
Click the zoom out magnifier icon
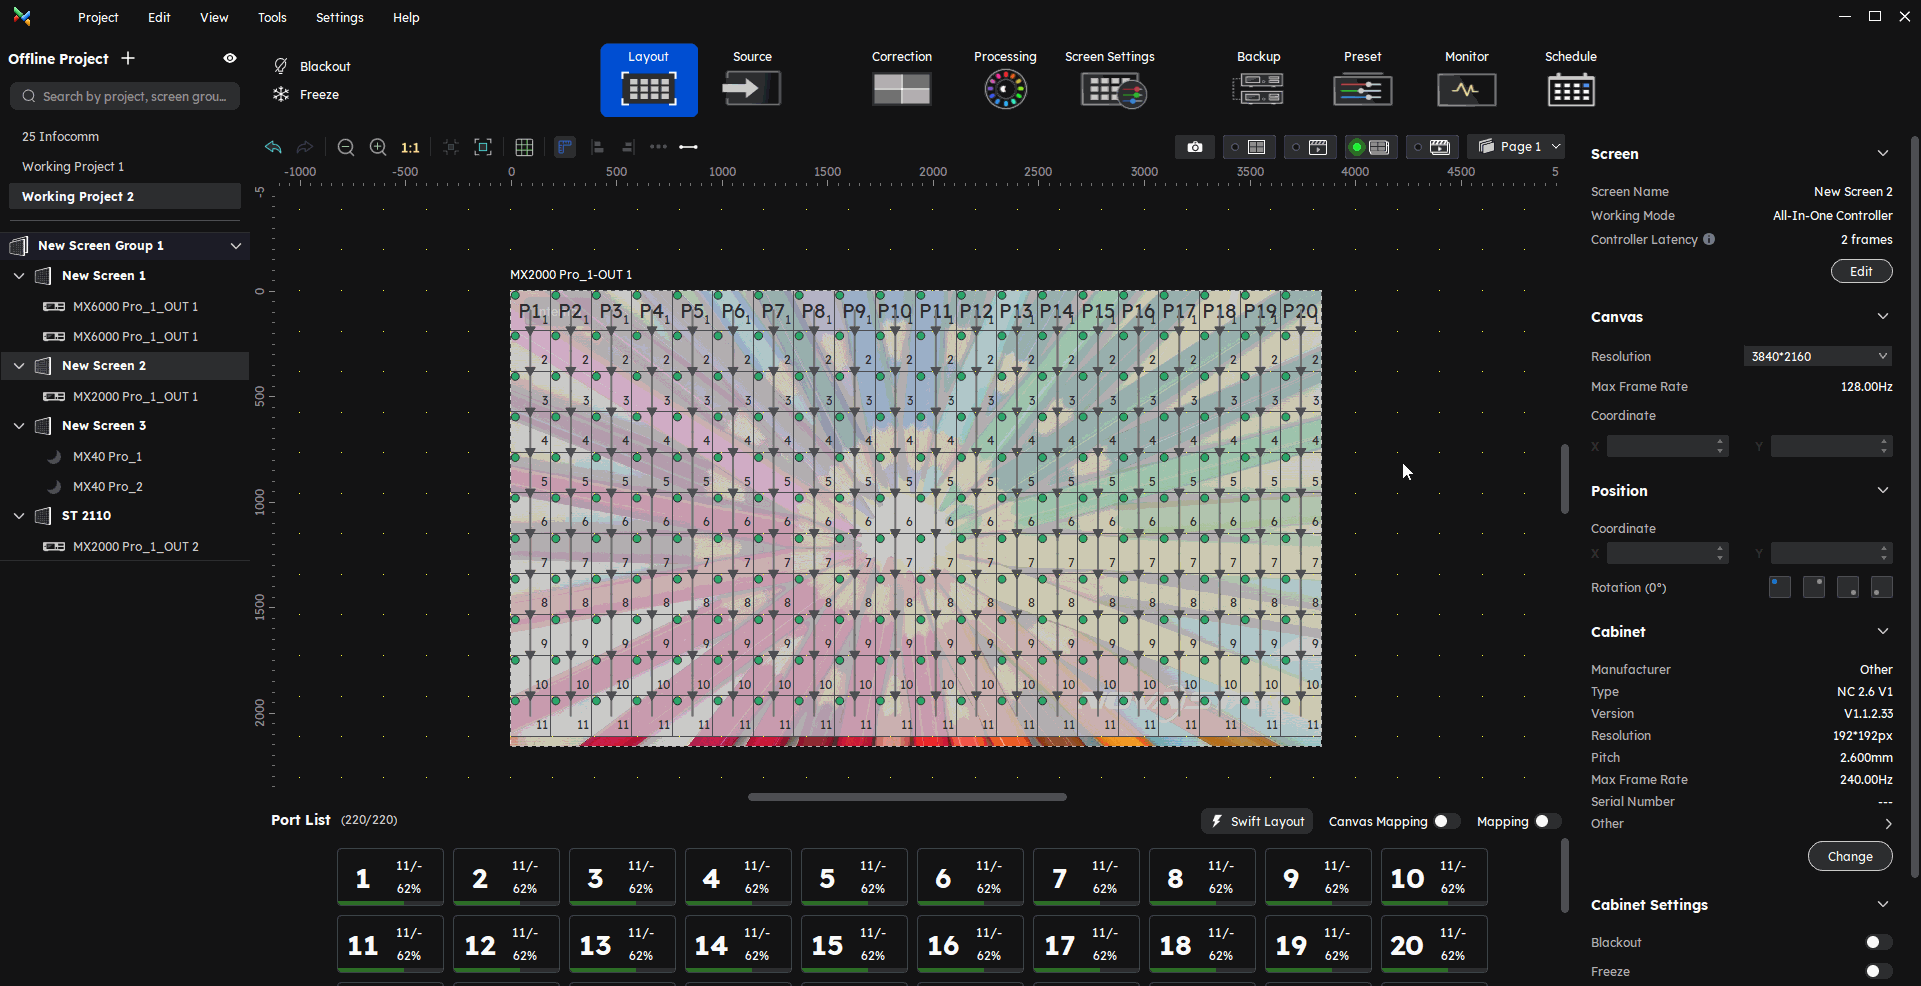click(x=346, y=147)
